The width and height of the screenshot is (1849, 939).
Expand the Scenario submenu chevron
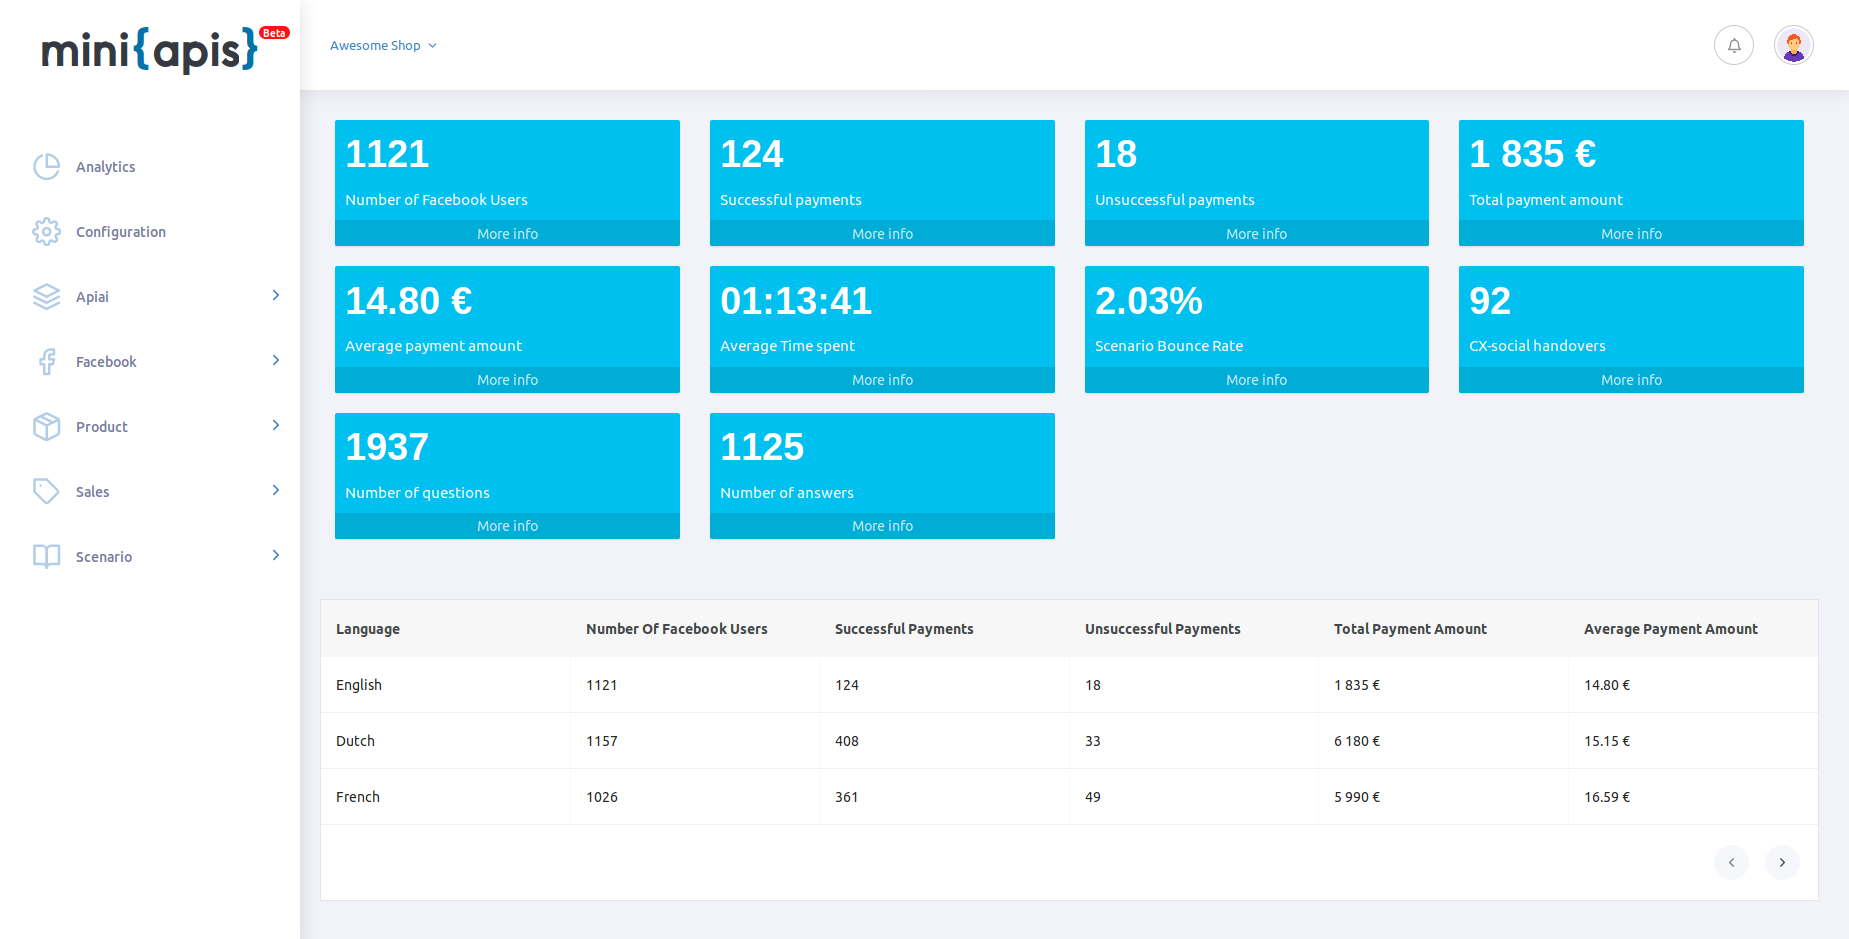[x=276, y=556]
